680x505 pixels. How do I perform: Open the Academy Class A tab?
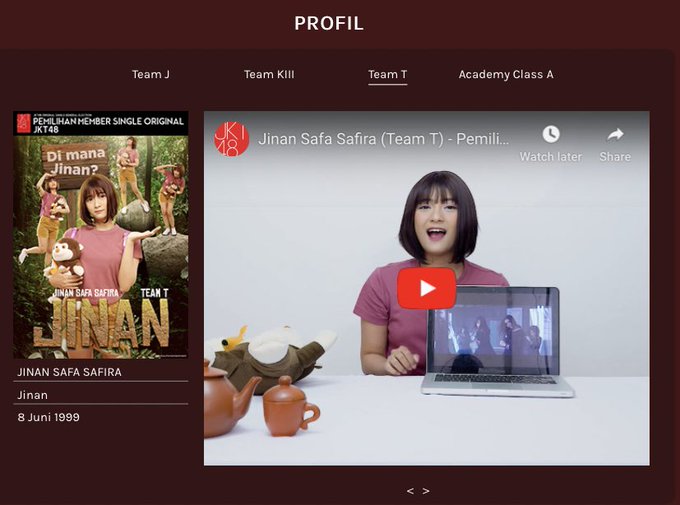coord(506,75)
